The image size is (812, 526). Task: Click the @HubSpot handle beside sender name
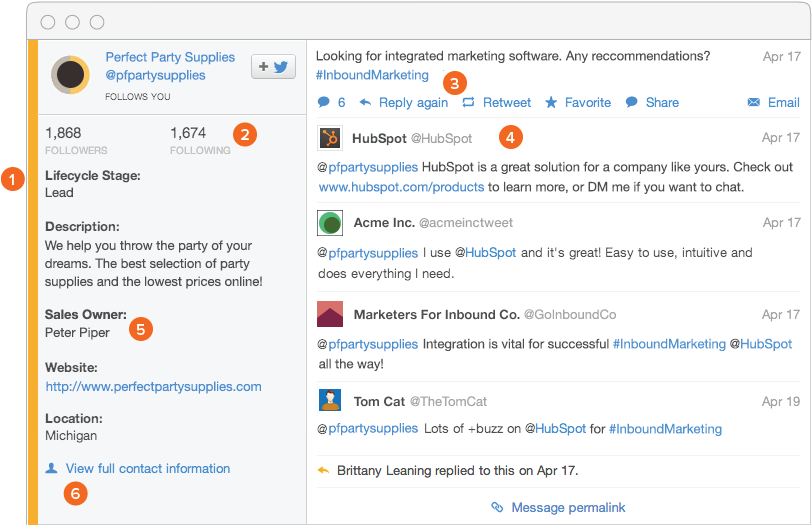click(441, 139)
